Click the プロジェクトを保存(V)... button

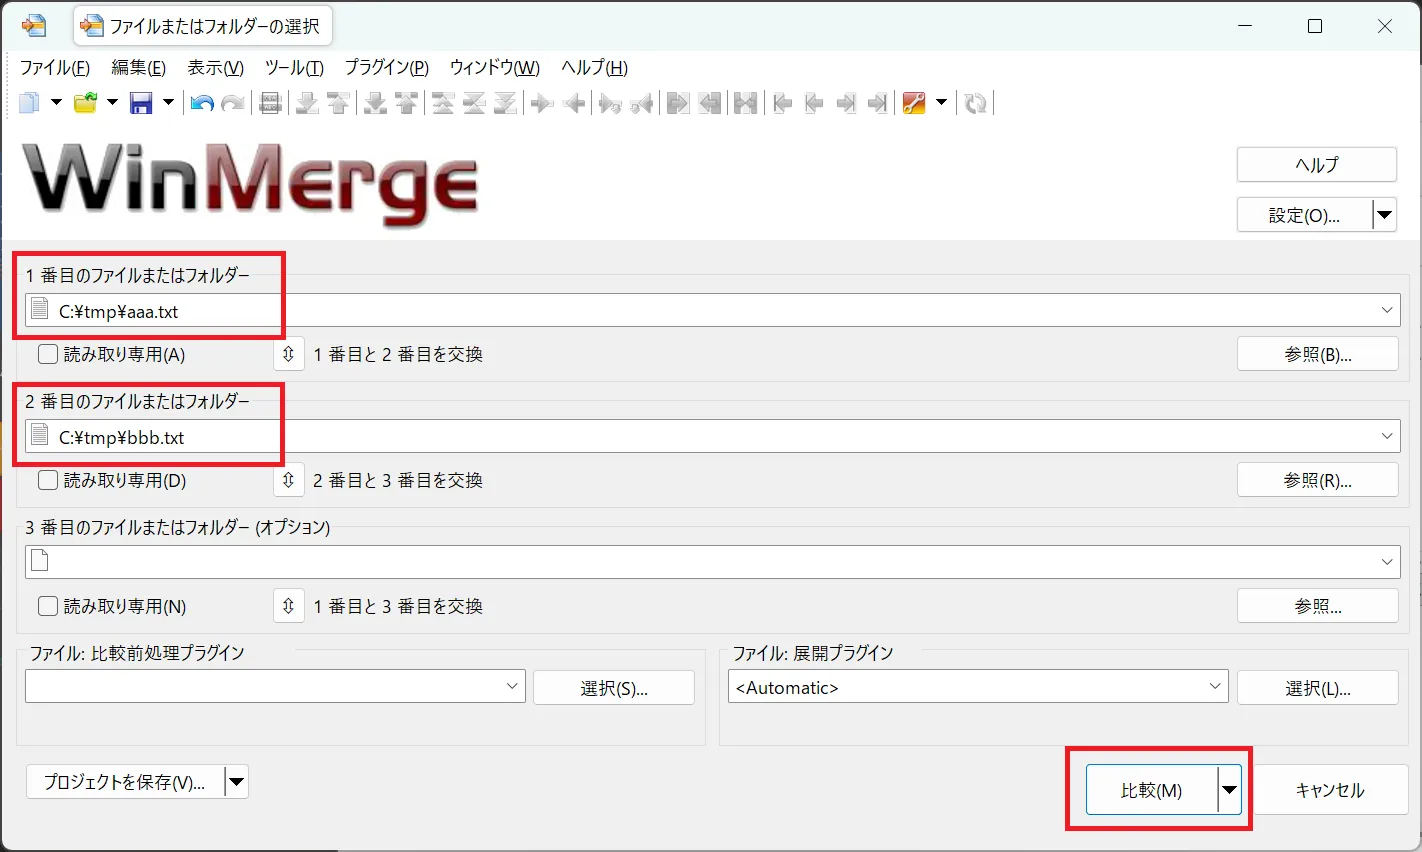(124, 782)
